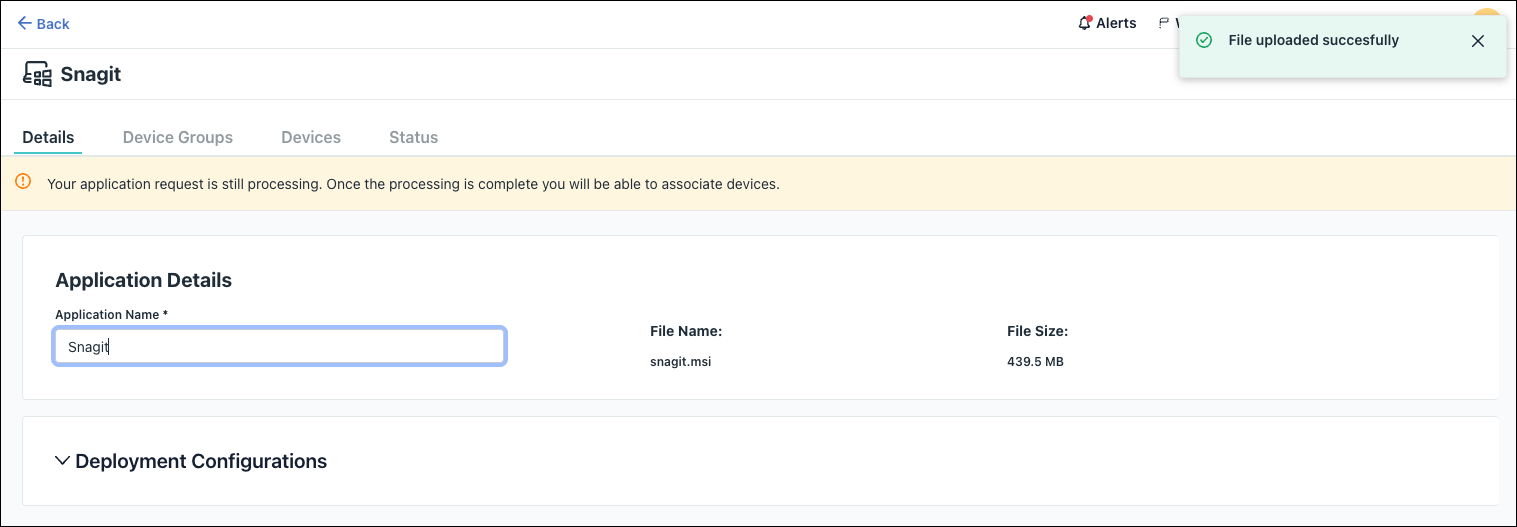The height and width of the screenshot is (527, 1517).
Task: Click the Deployment Configurations heading
Action: pos(201,461)
